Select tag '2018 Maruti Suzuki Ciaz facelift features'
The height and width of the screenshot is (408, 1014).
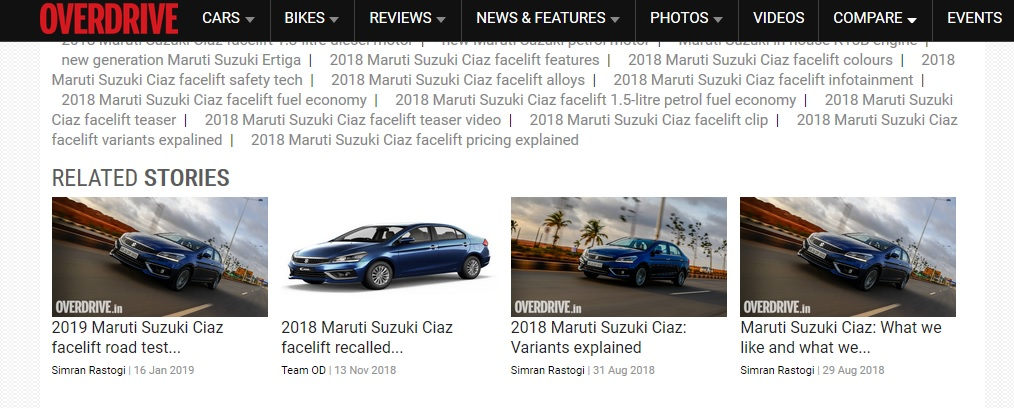(464, 60)
